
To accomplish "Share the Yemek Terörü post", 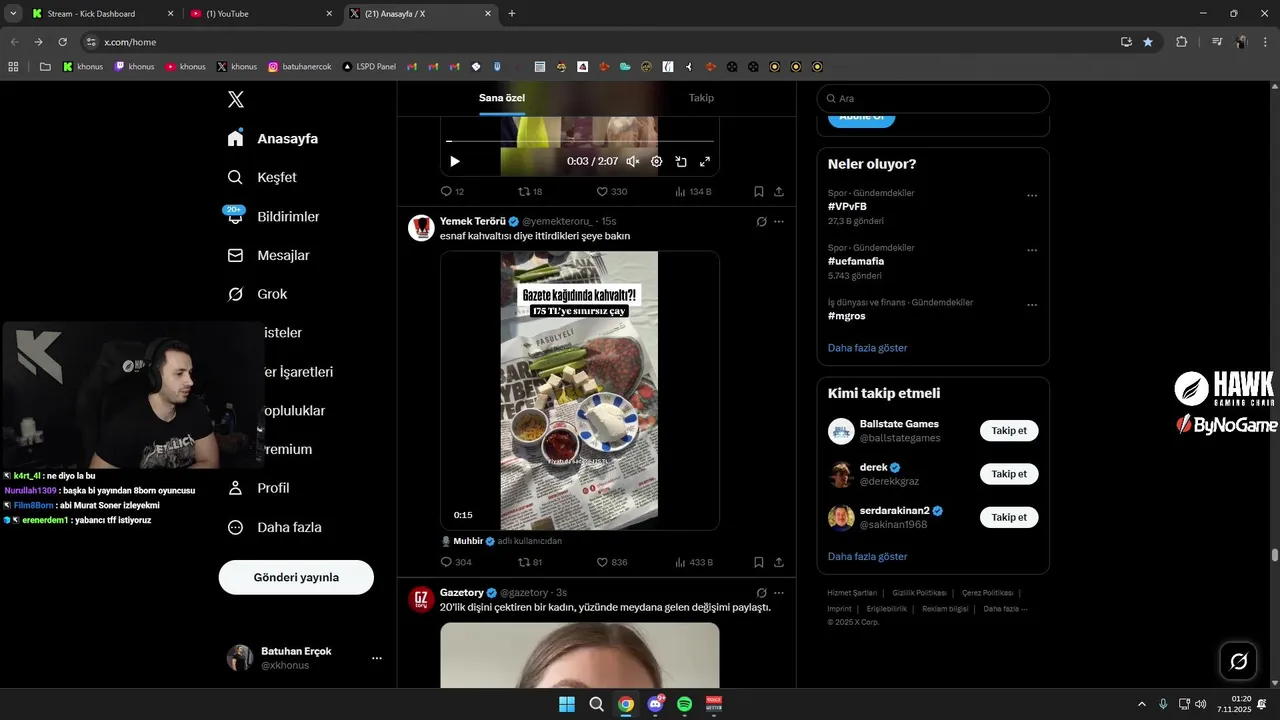I will click(779, 562).
